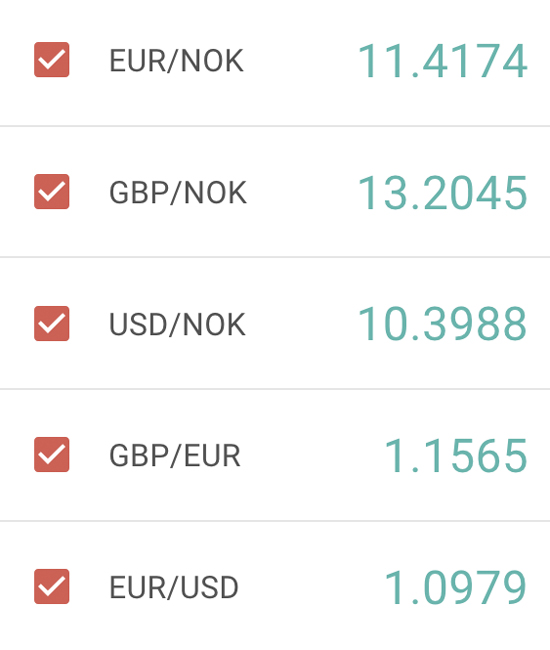Toggle the GBP/NOK checkbox off
This screenshot has width=550, height=650.
coord(51,192)
